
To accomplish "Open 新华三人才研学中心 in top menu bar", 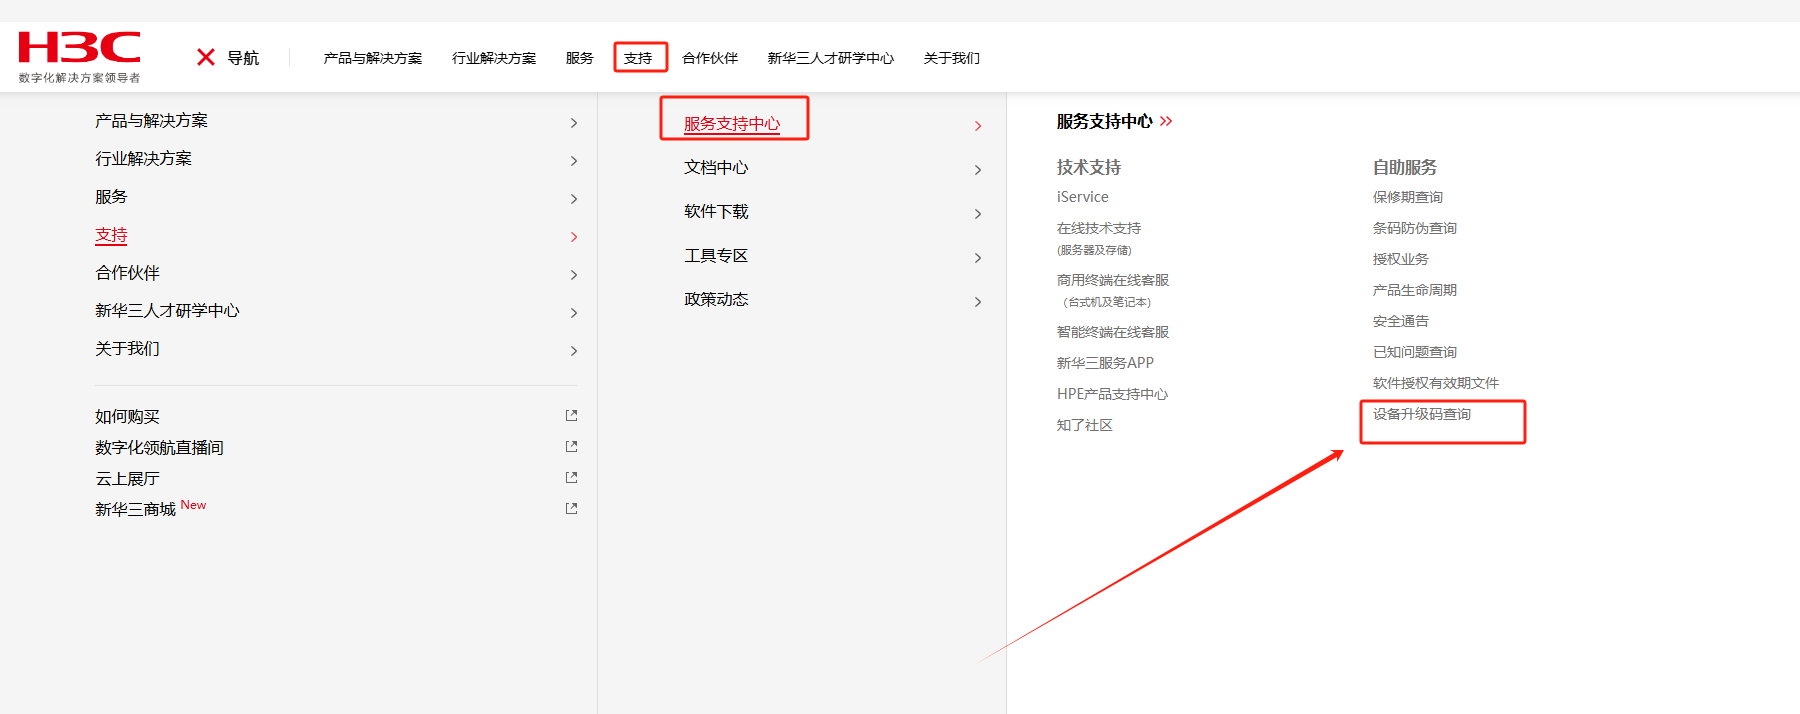I will 831,58.
